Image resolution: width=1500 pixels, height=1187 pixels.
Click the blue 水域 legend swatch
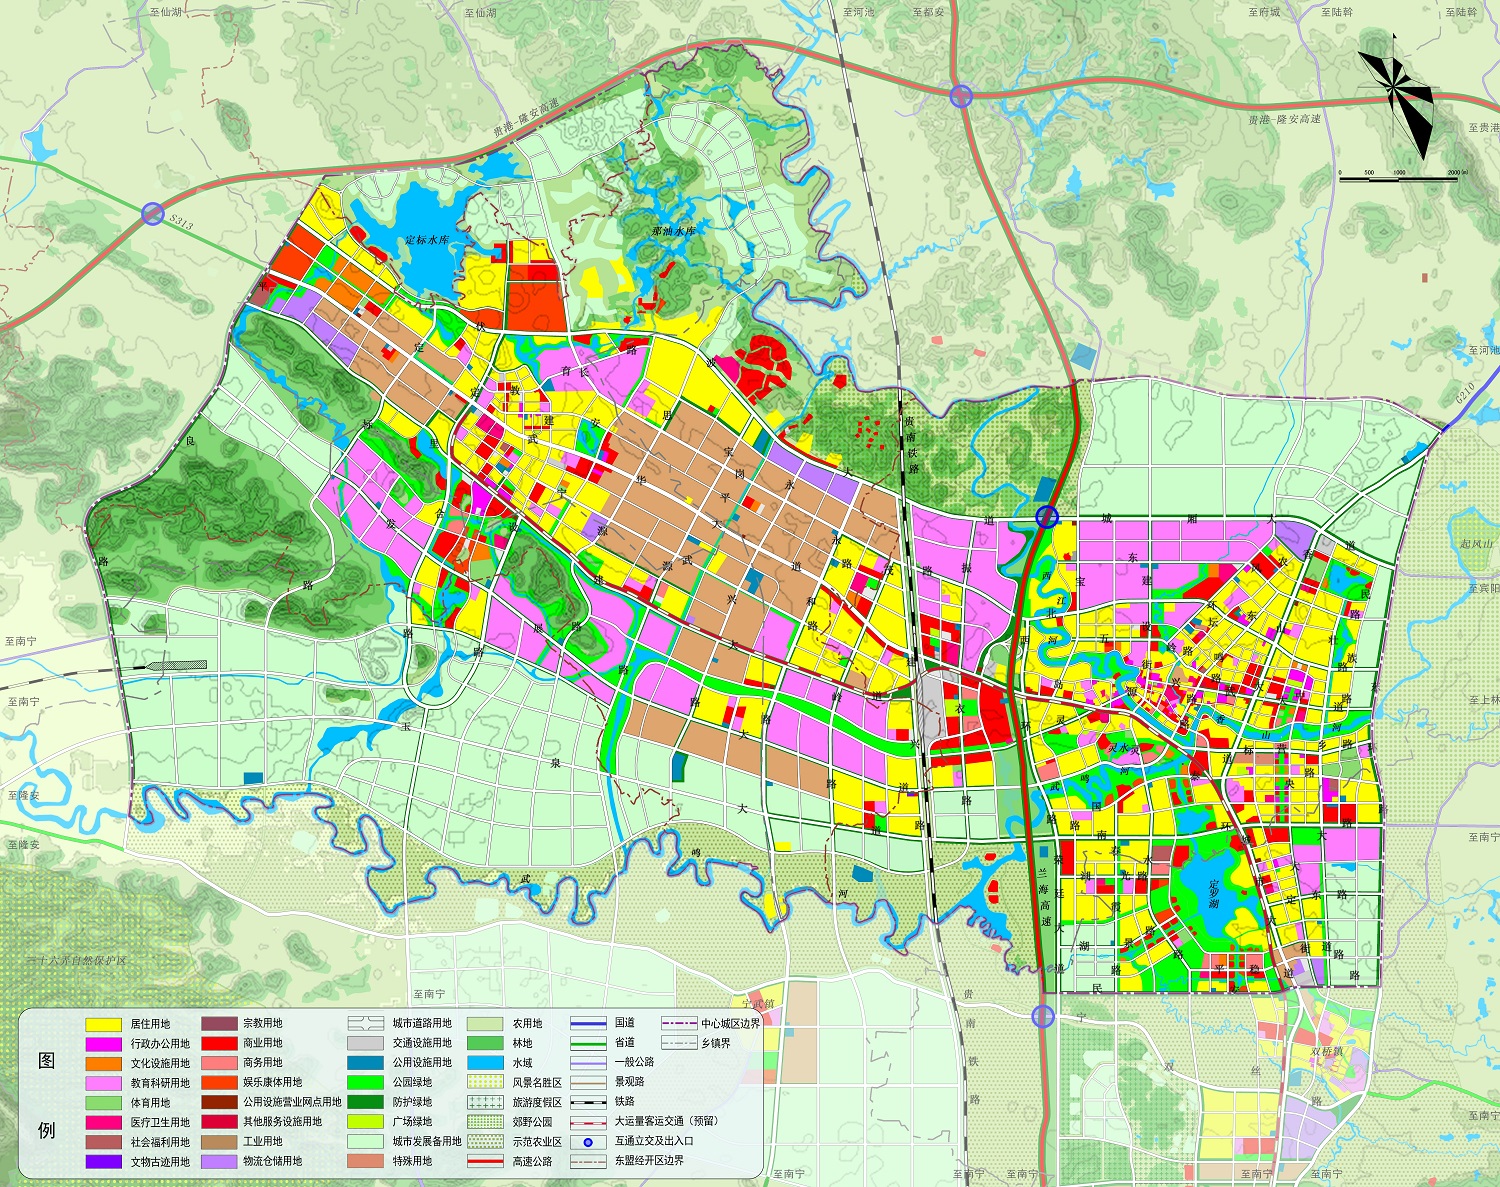485,1063
